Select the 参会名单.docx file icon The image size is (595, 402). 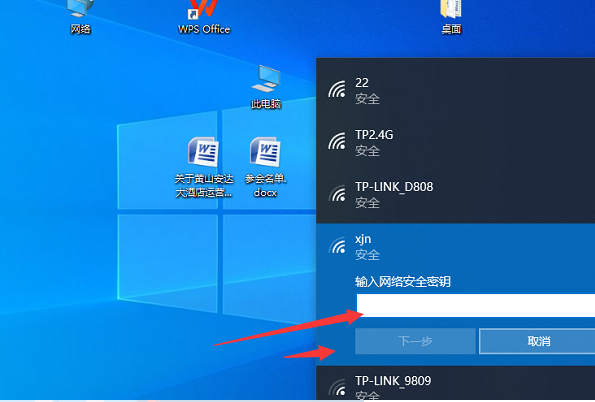click(x=266, y=167)
